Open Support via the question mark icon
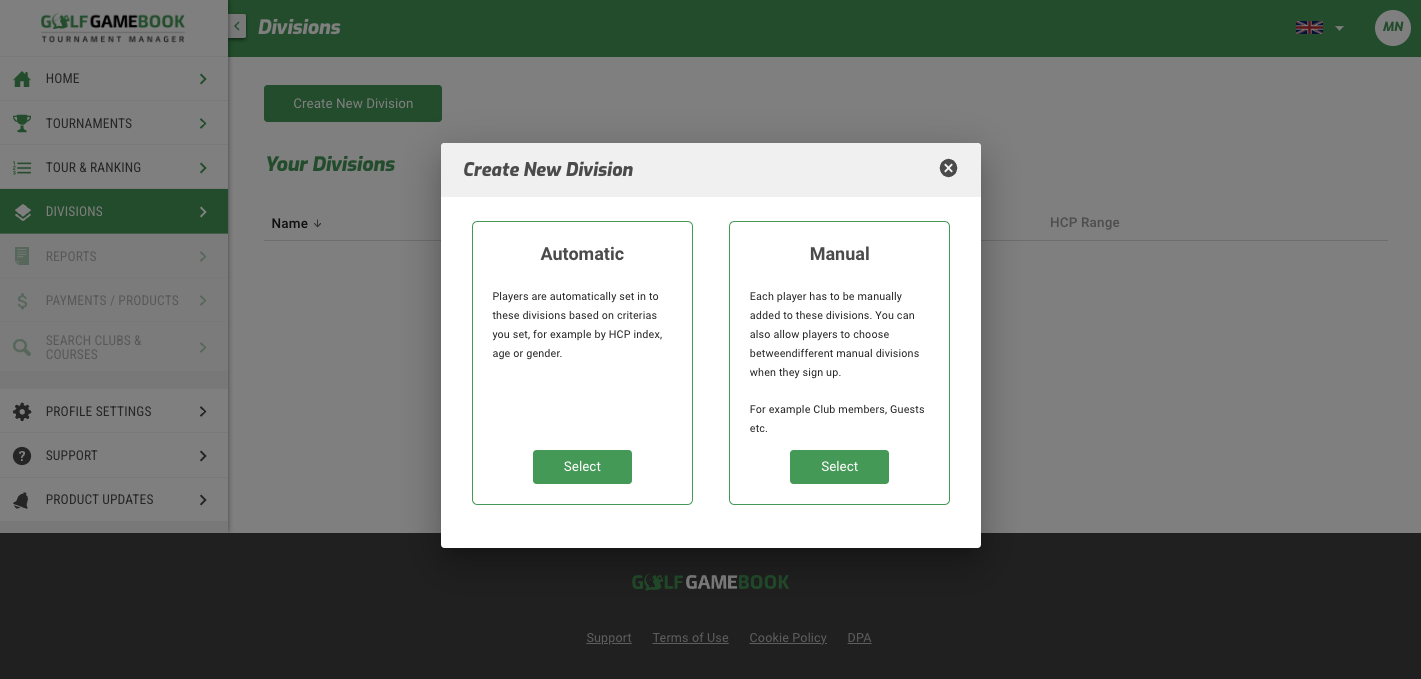Viewport: 1421px width, 679px height. click(21, 455)
